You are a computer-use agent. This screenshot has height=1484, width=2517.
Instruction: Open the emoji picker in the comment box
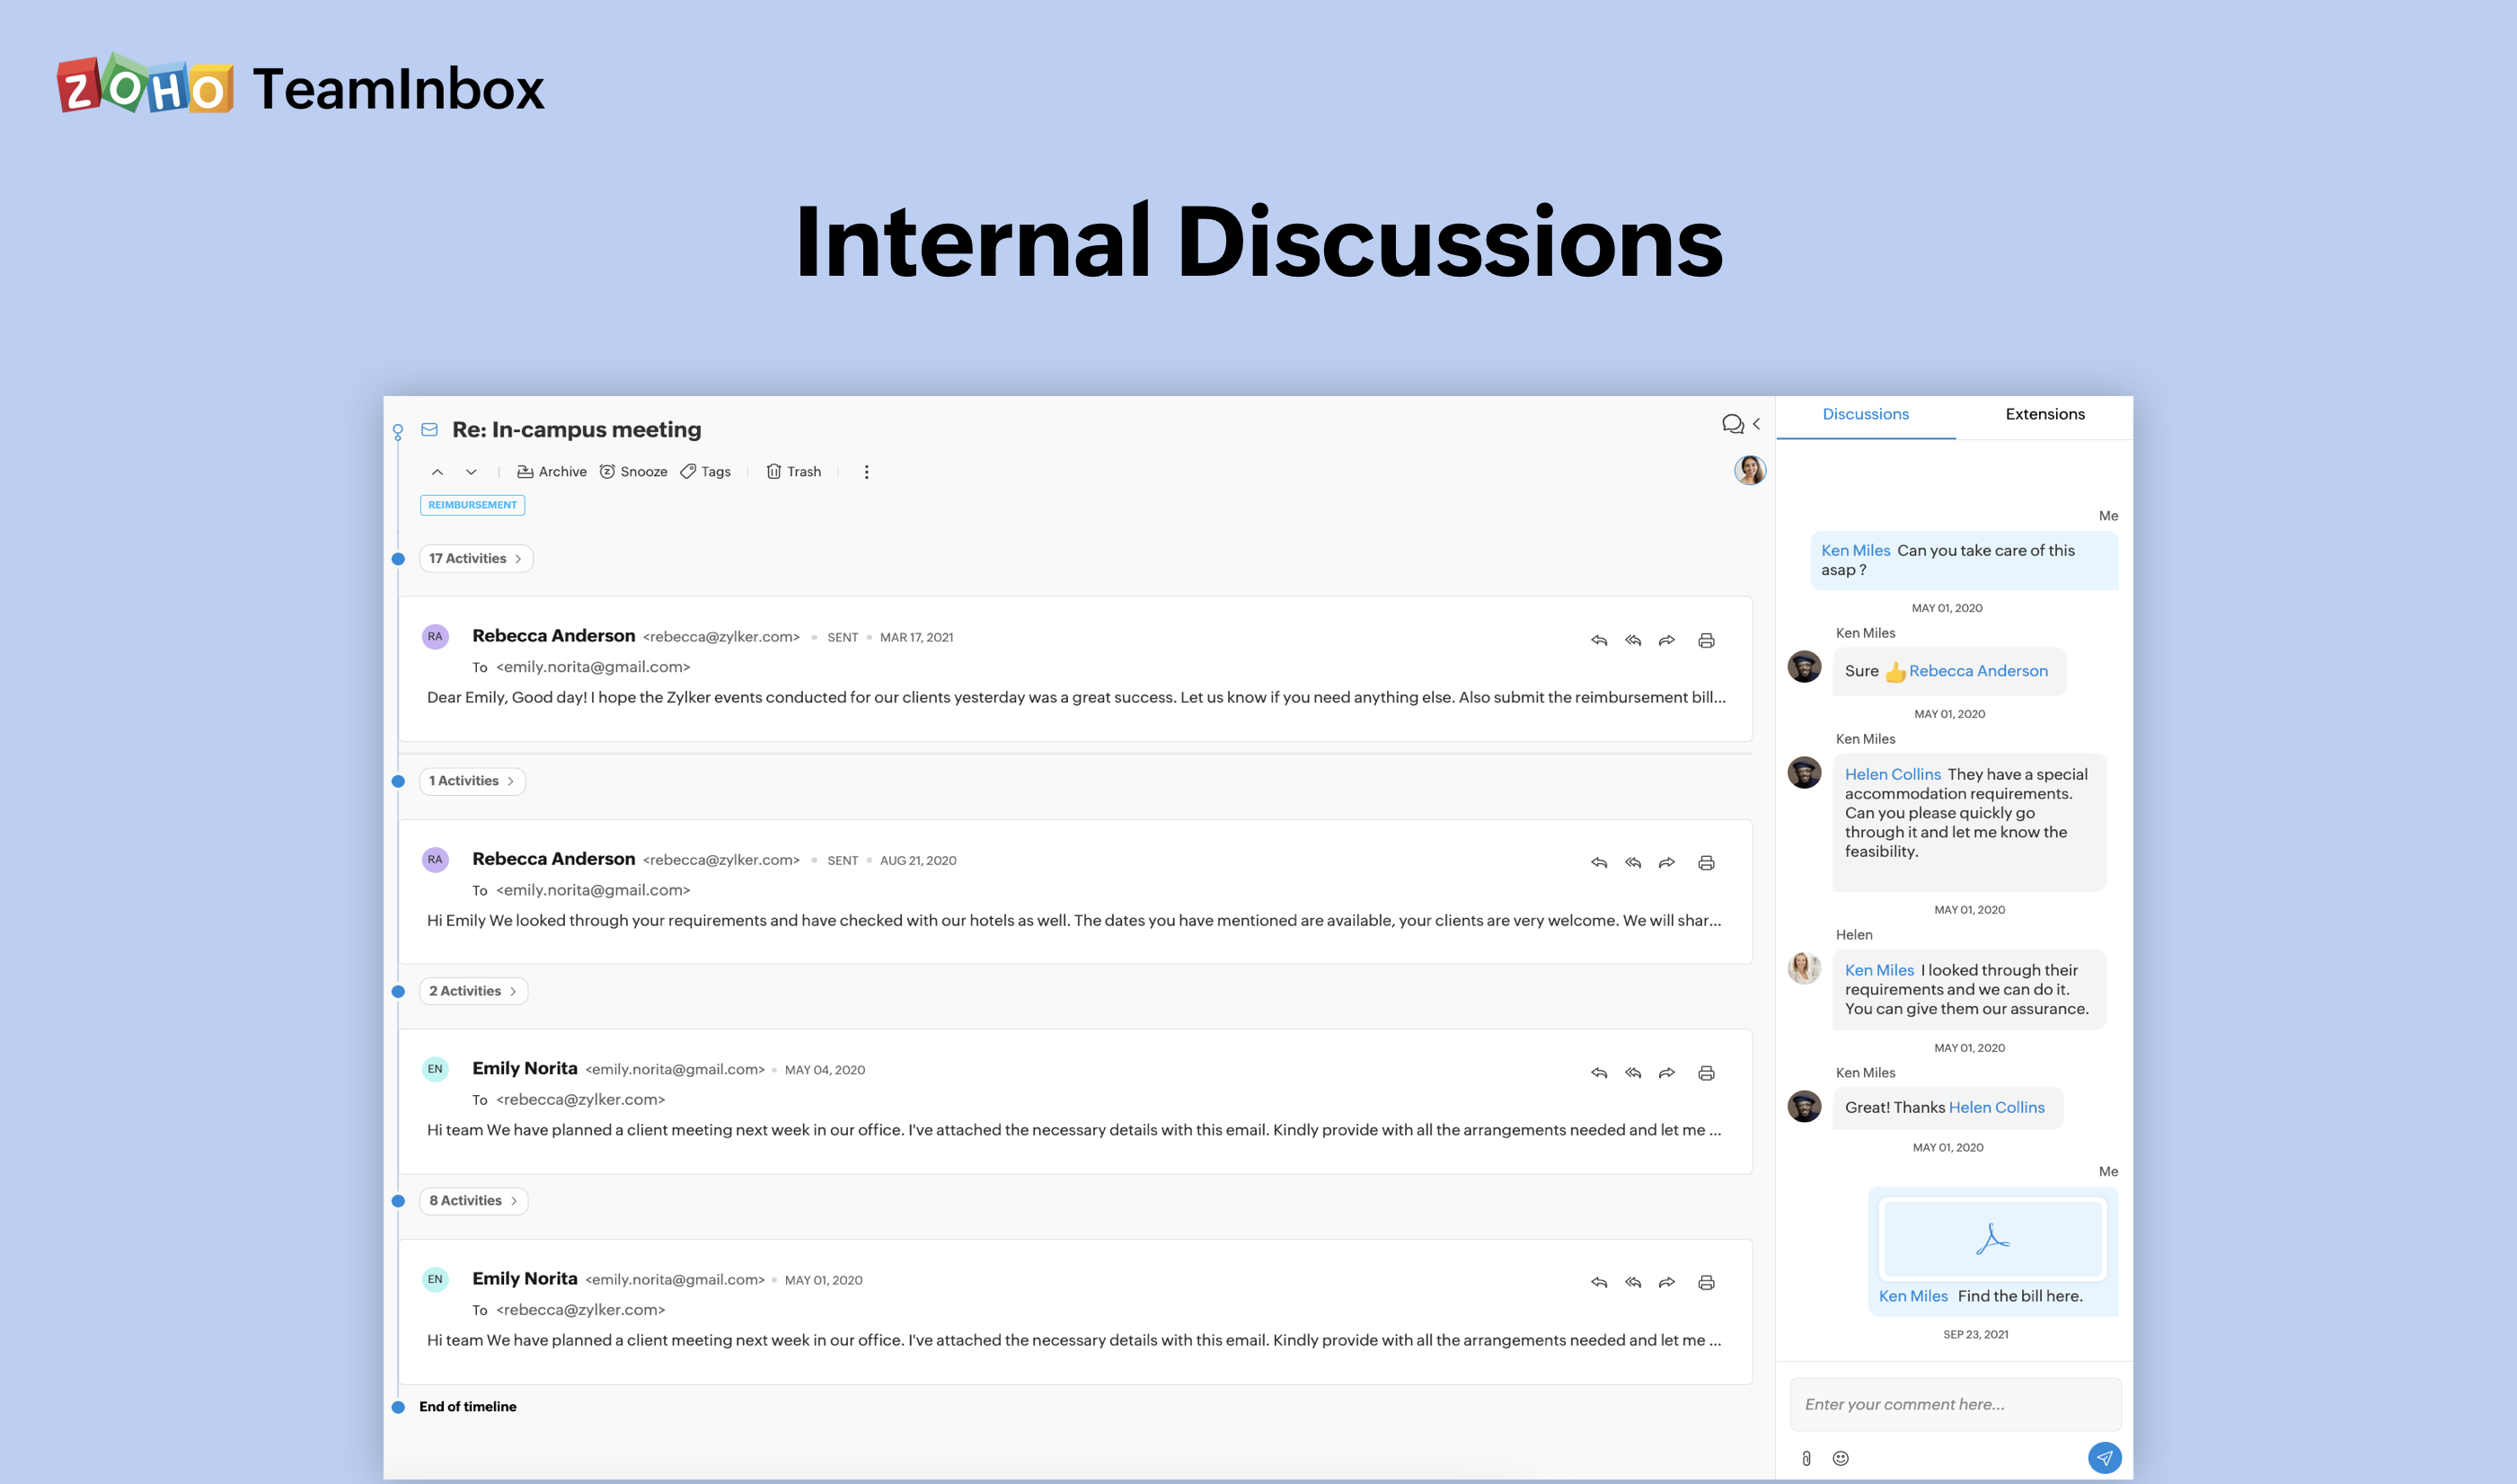[x=1840, y=1458]
